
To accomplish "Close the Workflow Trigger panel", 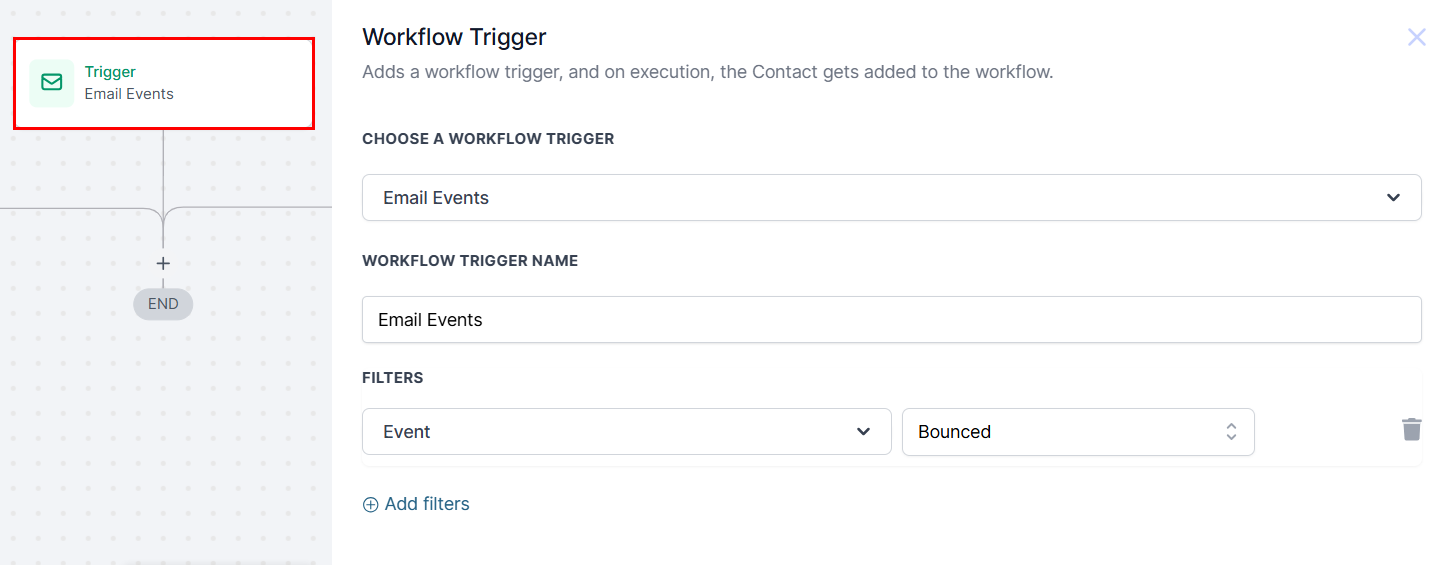I will point(1416,38).
